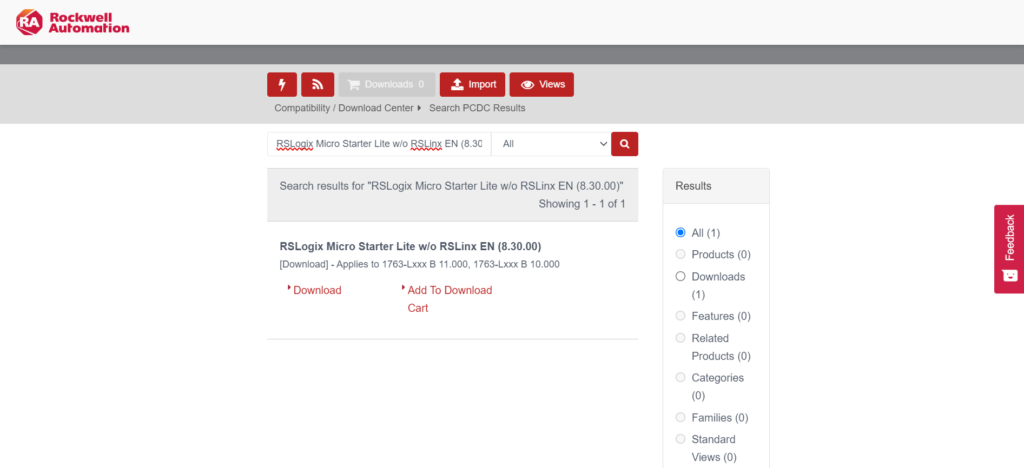Open the Downloads cart button
This screenshot has height=468, width=1024.
387,84
